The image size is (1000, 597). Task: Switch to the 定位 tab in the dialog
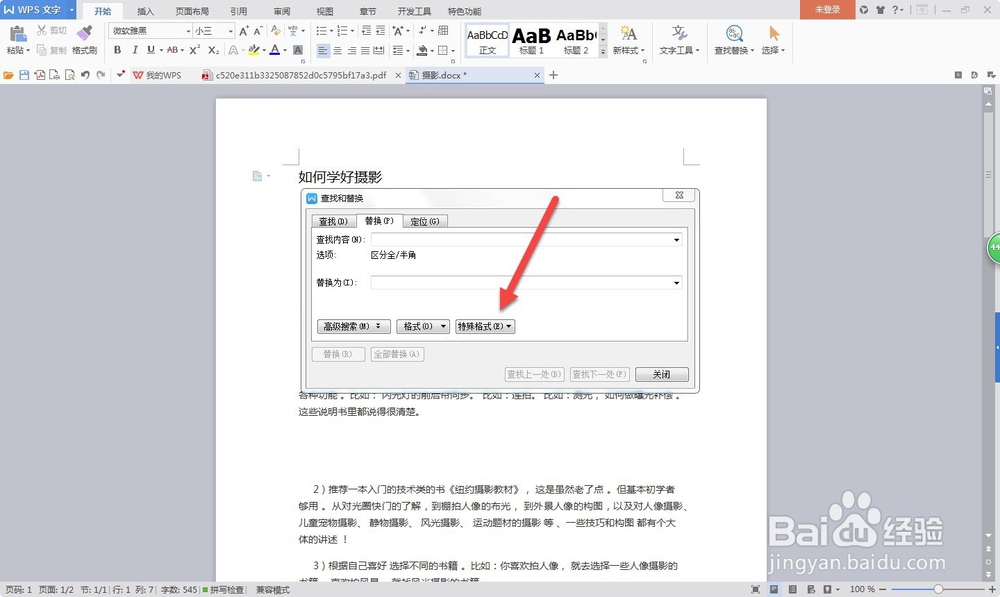pos(425,221)
